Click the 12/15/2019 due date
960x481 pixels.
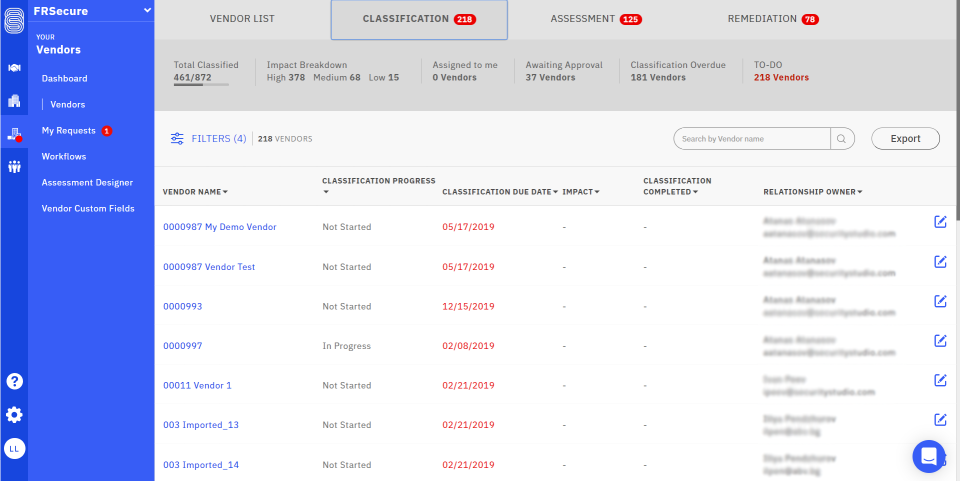[468, 307]
